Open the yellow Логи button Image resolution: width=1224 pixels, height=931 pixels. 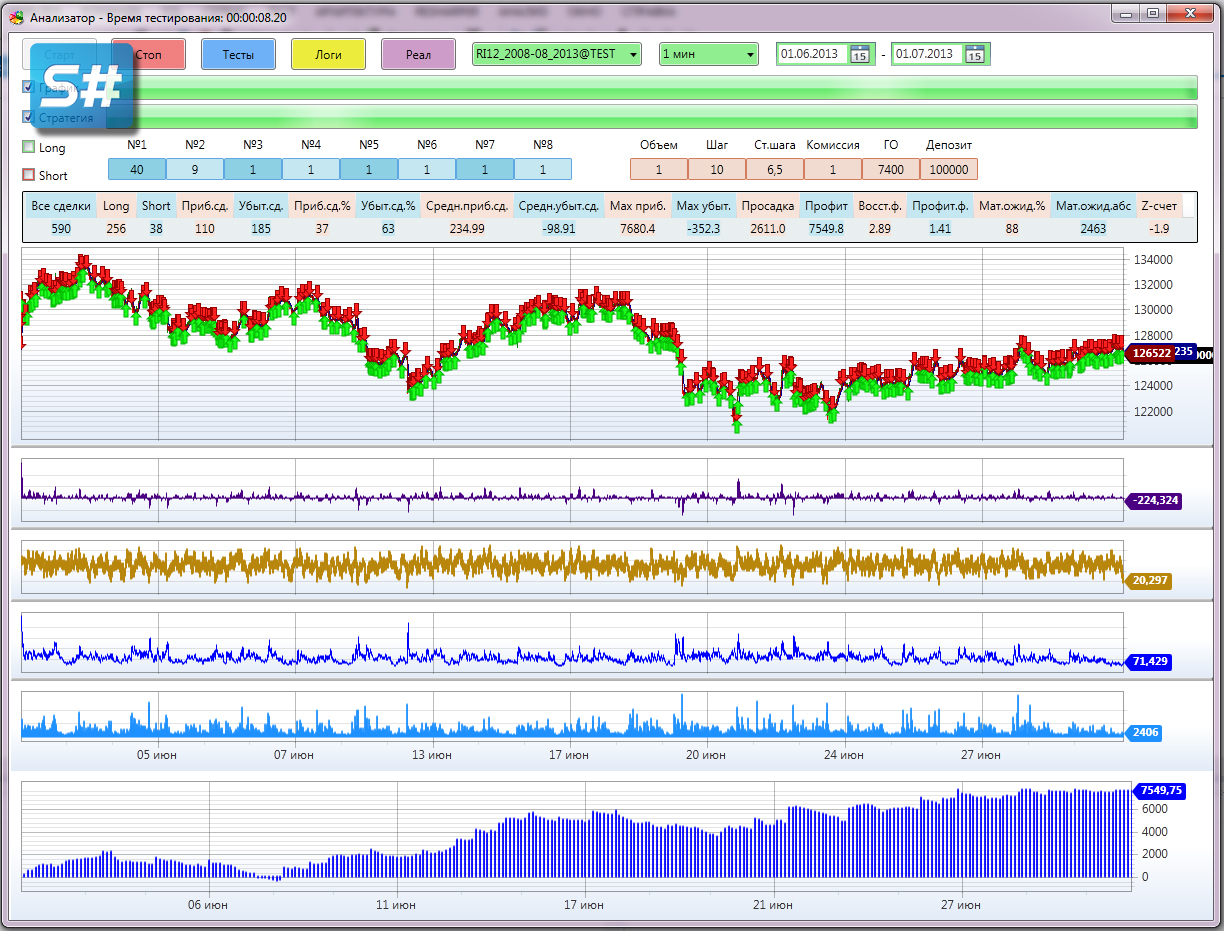tap(328, 55)
